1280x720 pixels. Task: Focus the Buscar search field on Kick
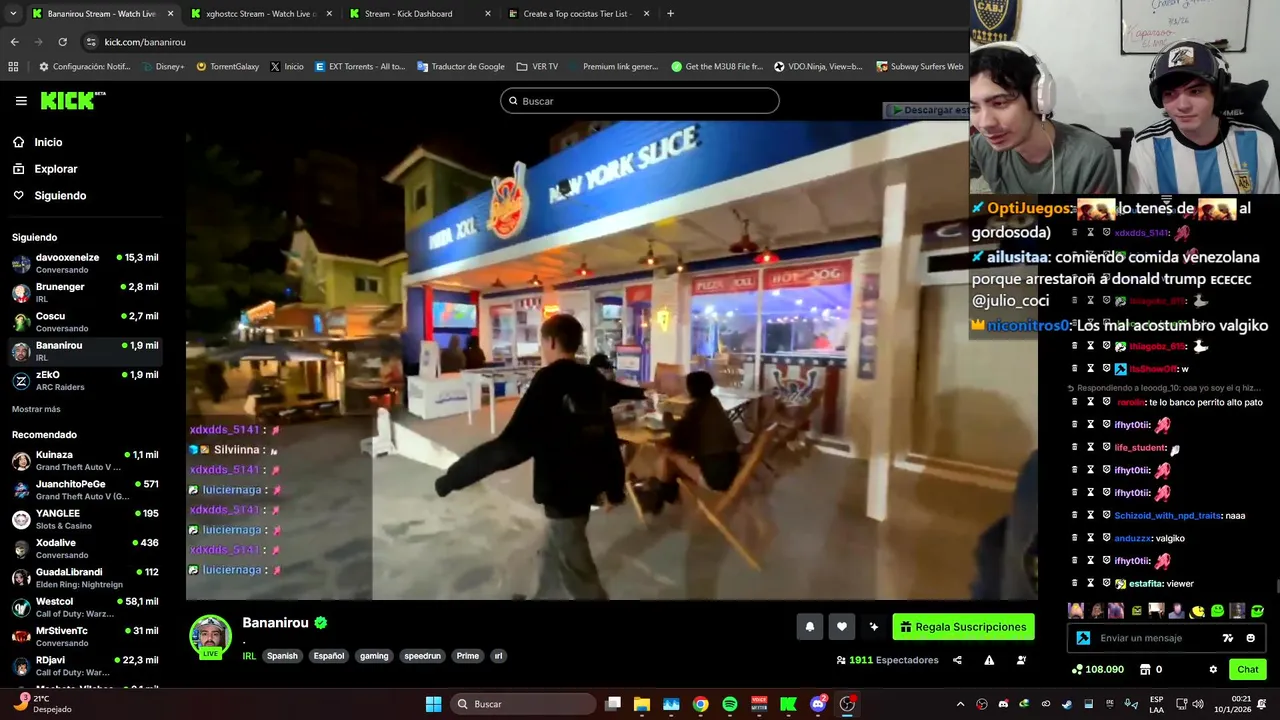[x=640, y=101]
